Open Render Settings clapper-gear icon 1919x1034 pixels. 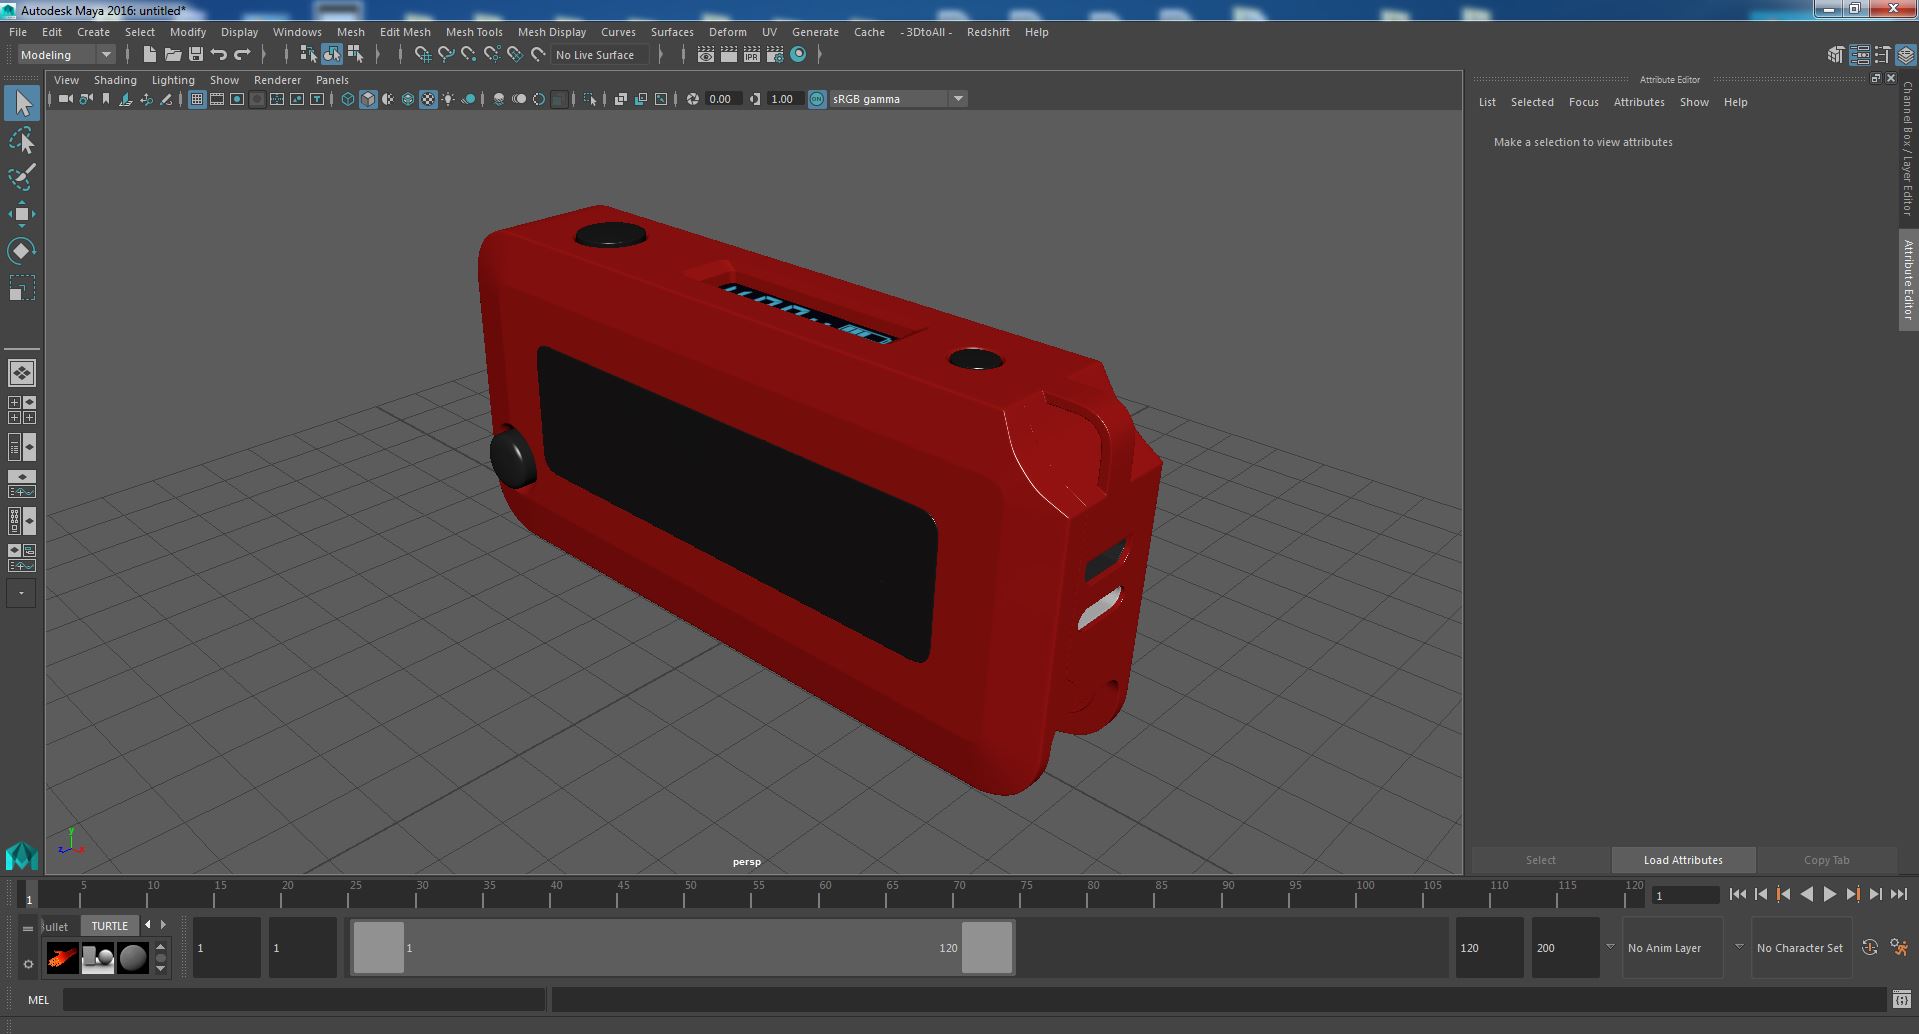775,55
